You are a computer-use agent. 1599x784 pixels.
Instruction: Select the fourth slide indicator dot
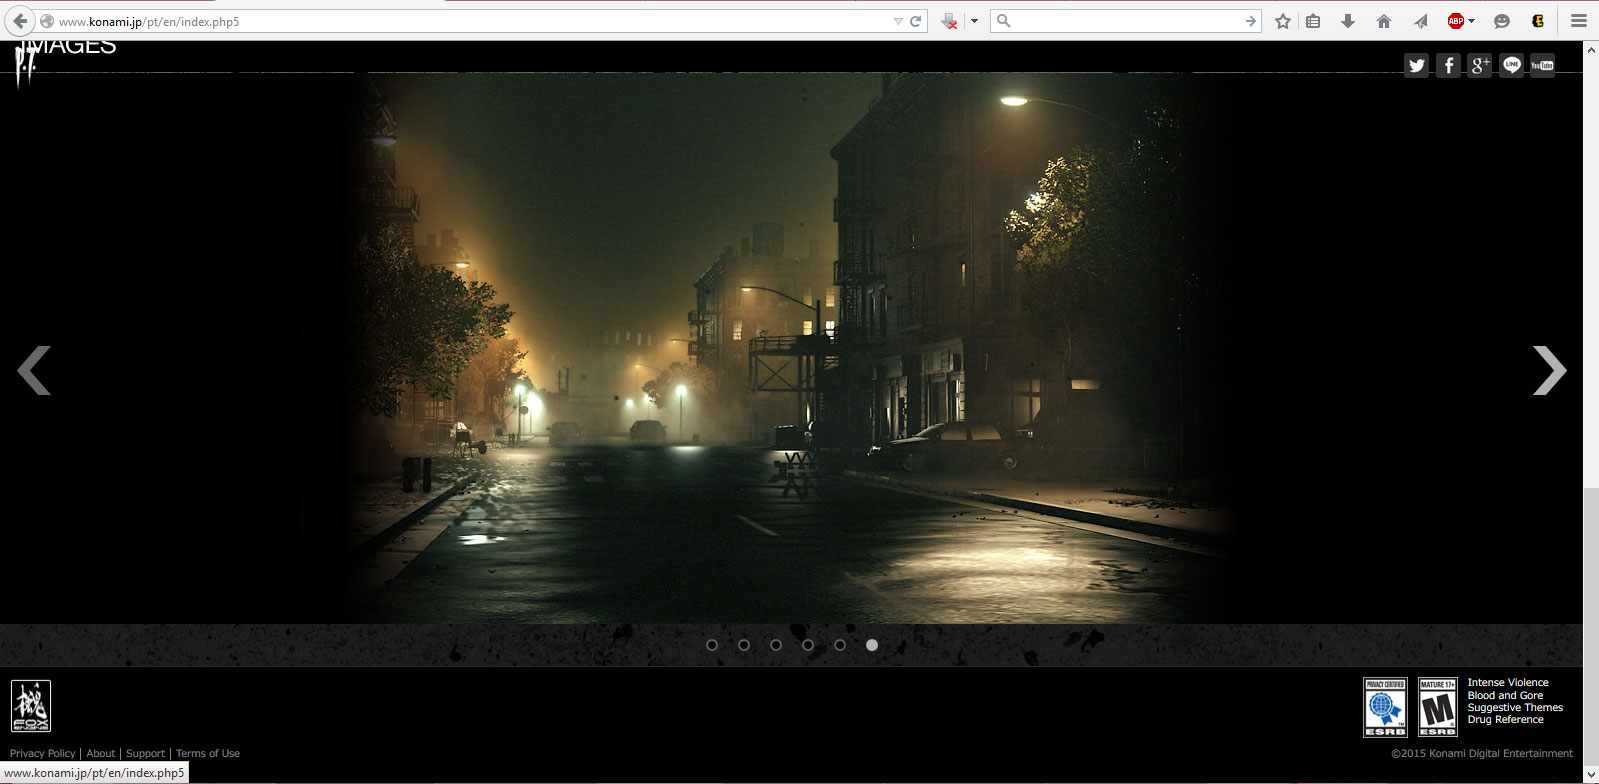pyautogui.click(x=808, y=645)
